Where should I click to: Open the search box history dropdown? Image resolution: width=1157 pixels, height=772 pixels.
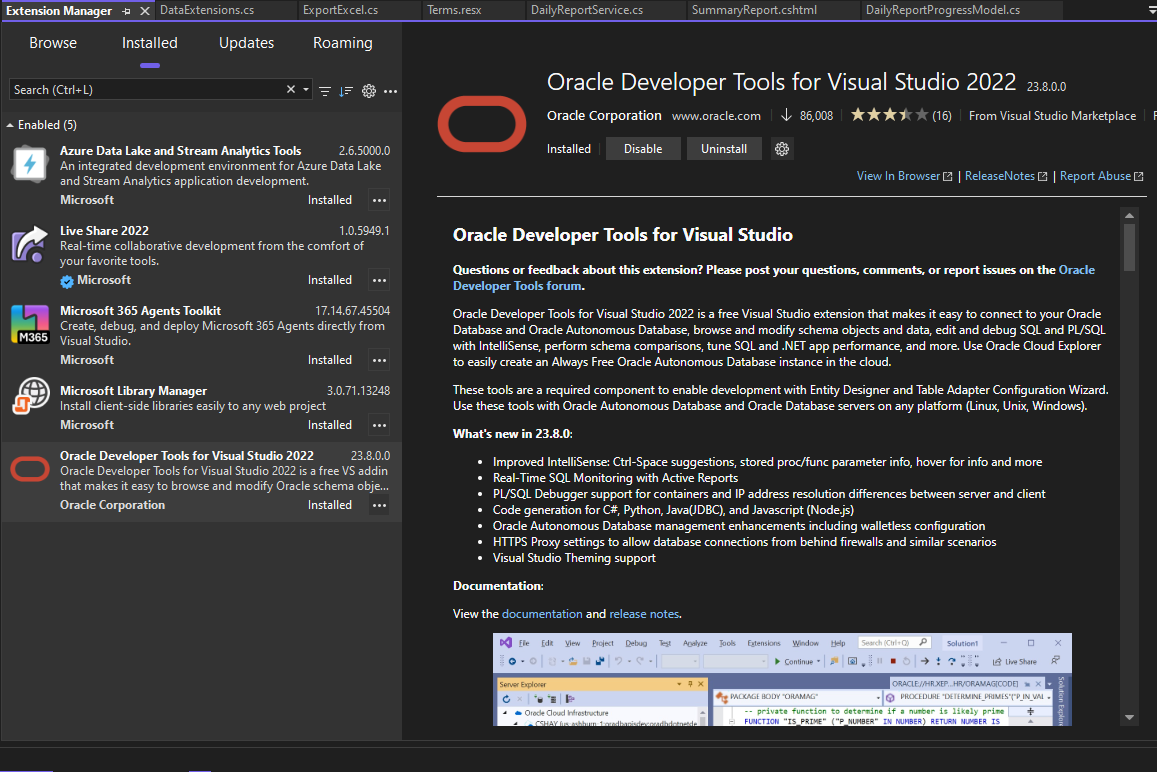[x=306, y=90]
